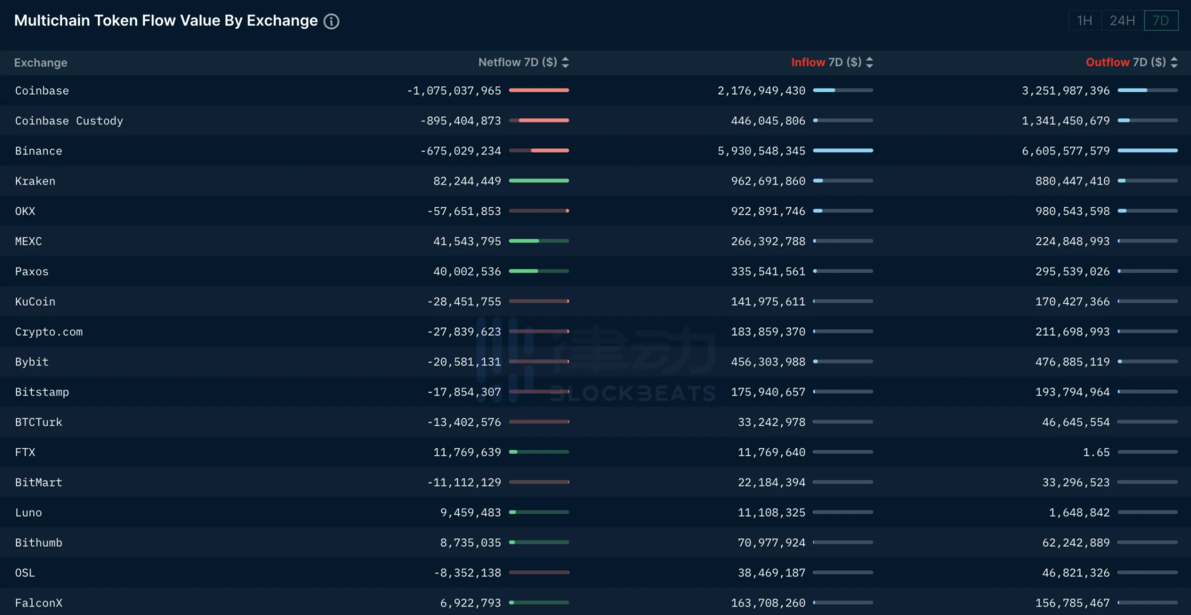Click Binance blue outflow bar
Screen dimensions: 1191x615
tap(1148, 150)
